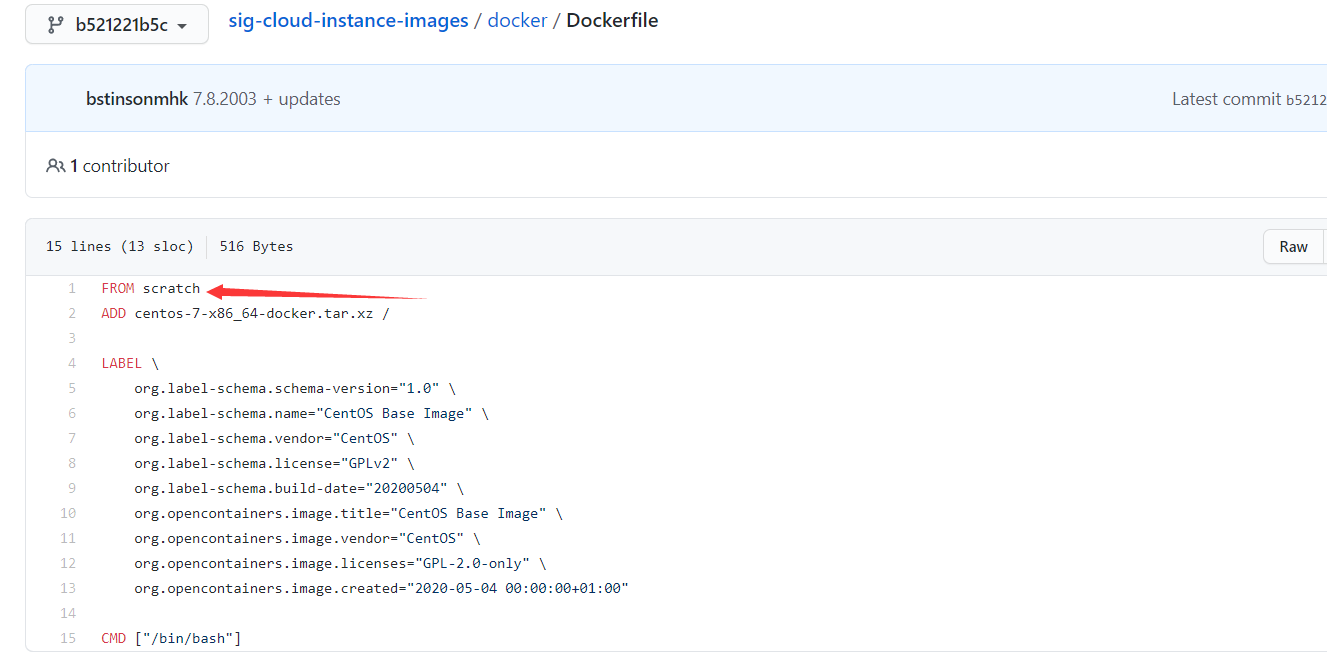This screenshot has height=670, width=1327.
Task: Click the FROM keyword on line 1
Action: pyautogui.click(x=118, y=288)
